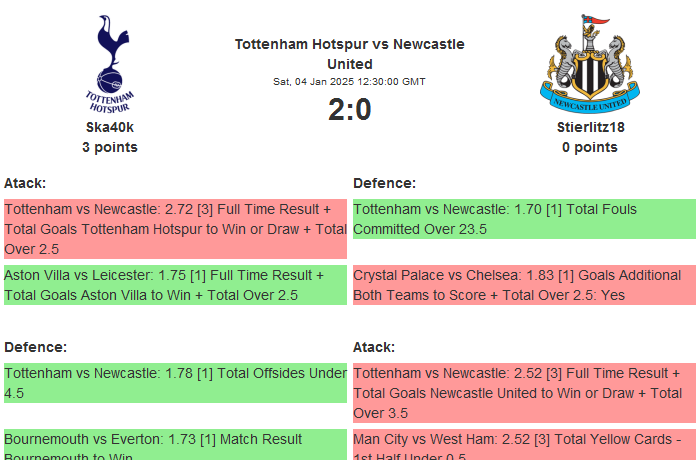
Task: Select the Total Fouls Committed Over 23.5 bet
Action: 524,219
